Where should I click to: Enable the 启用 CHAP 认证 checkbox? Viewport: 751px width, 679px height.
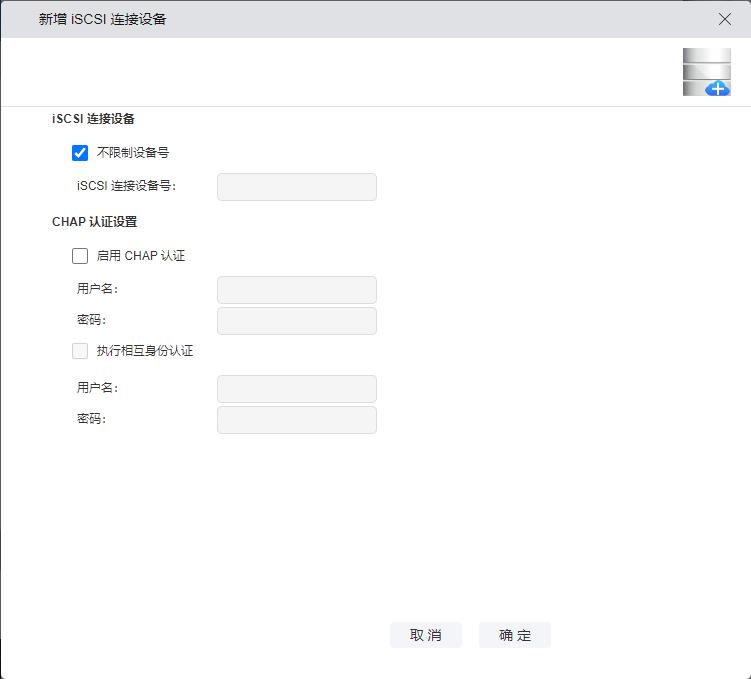[80, 256]
